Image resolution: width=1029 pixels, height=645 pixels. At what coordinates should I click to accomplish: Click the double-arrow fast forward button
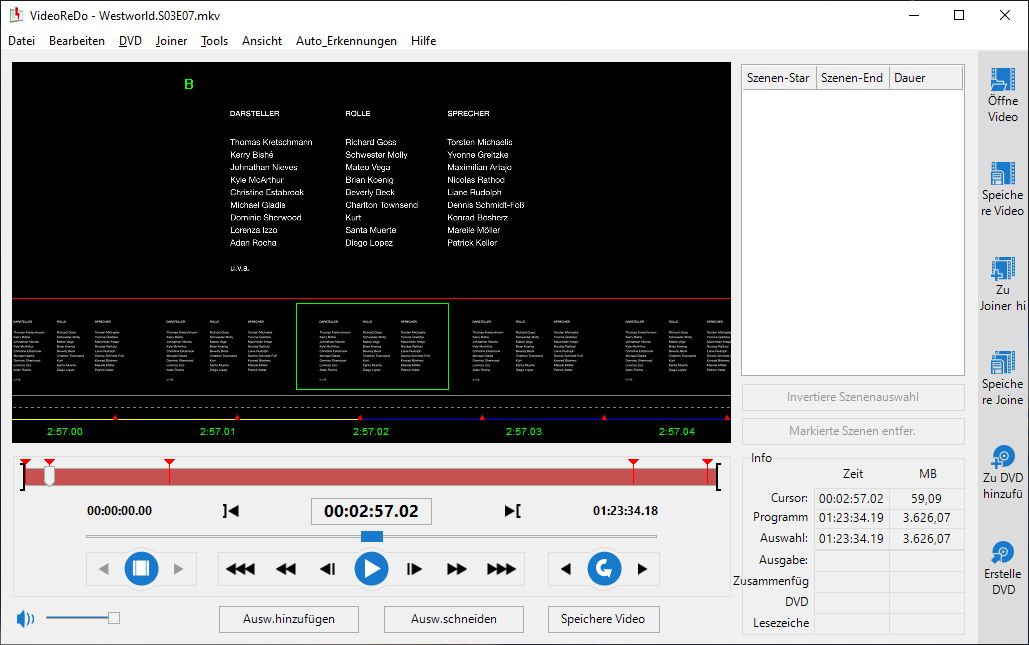pyautogui.click(x=457, y=569)
